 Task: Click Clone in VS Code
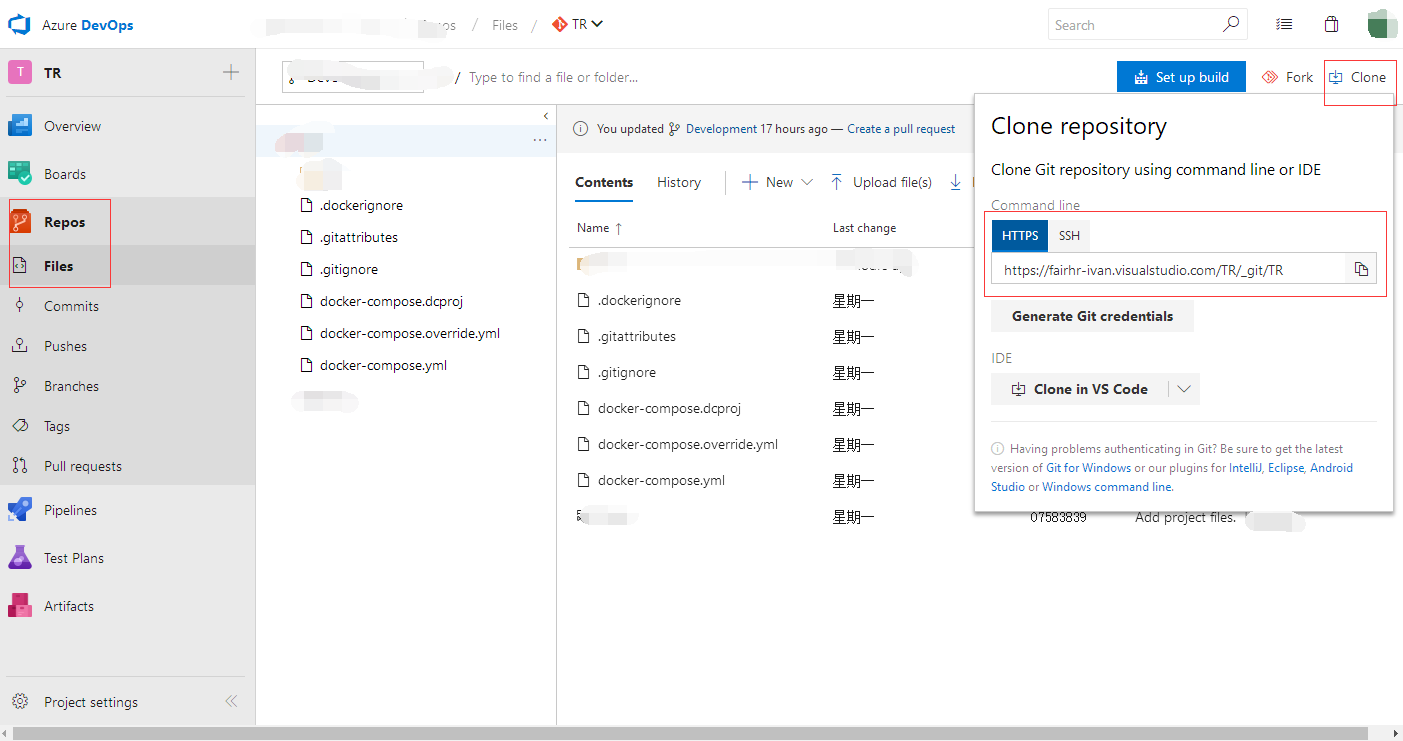(1080, 389)
